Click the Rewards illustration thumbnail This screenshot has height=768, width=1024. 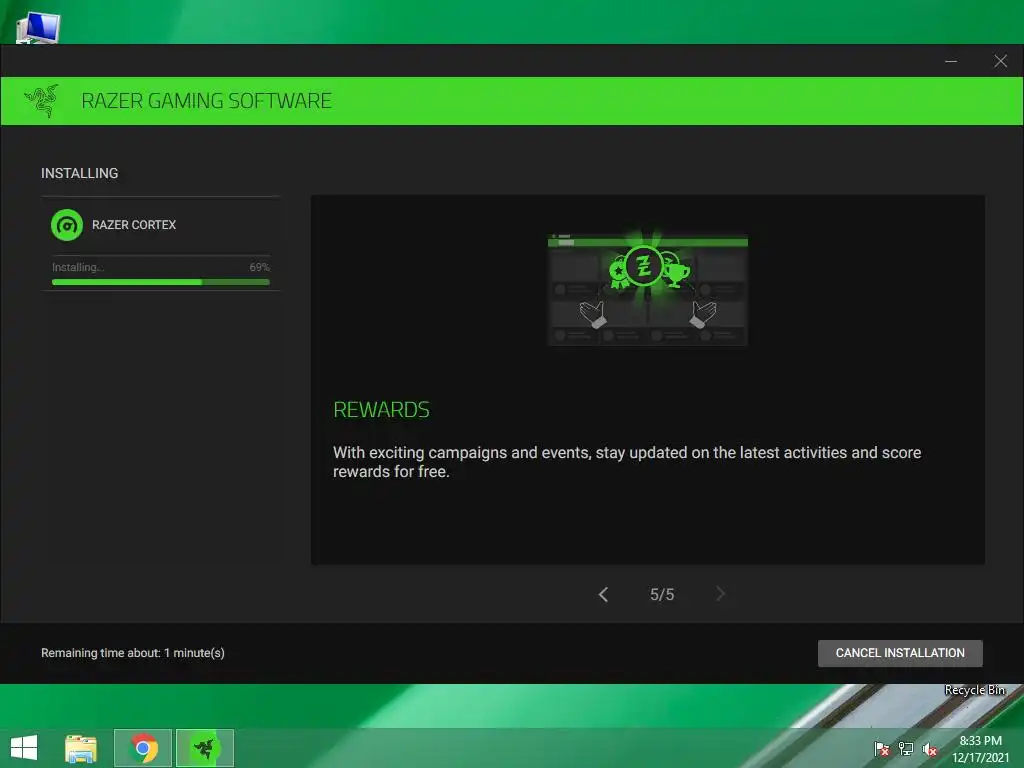click(648, 289)
